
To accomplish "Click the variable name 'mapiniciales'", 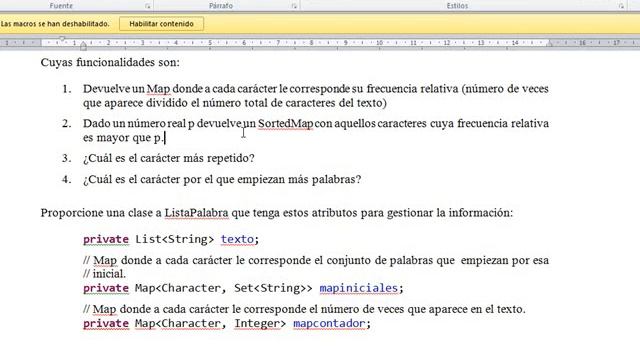I will click(x=358, y=288).
